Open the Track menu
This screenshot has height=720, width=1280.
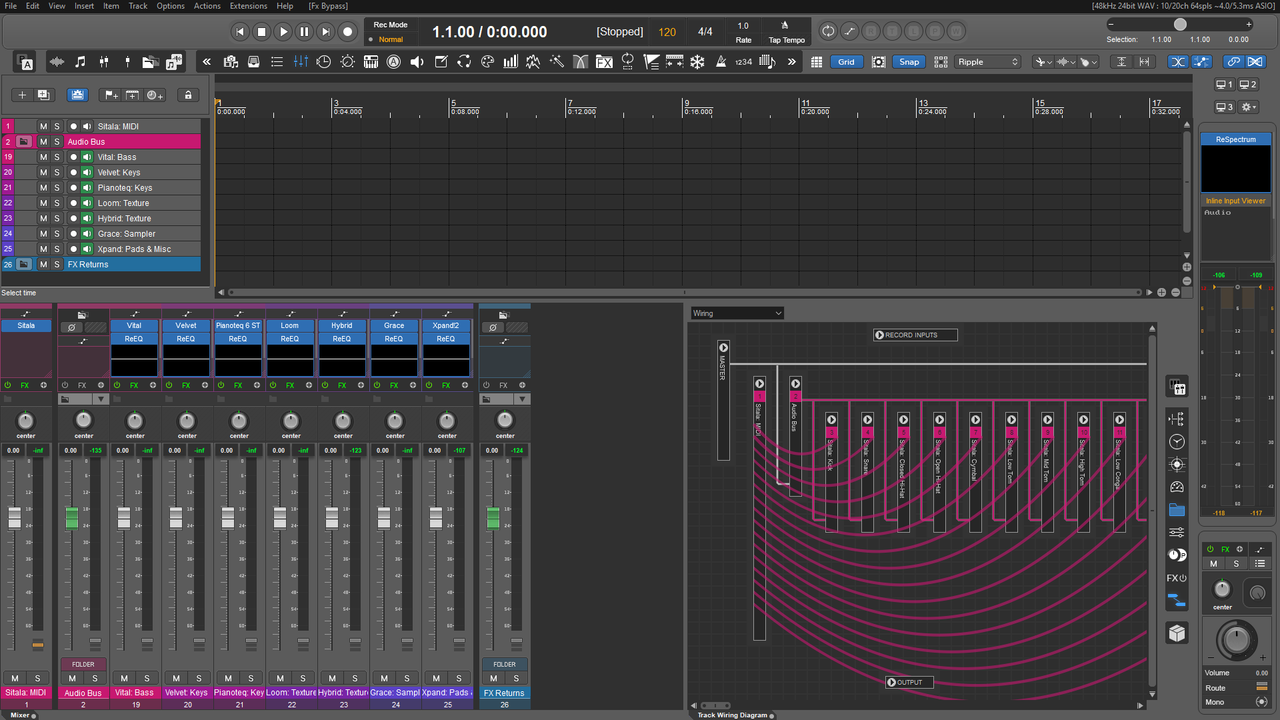138,6
